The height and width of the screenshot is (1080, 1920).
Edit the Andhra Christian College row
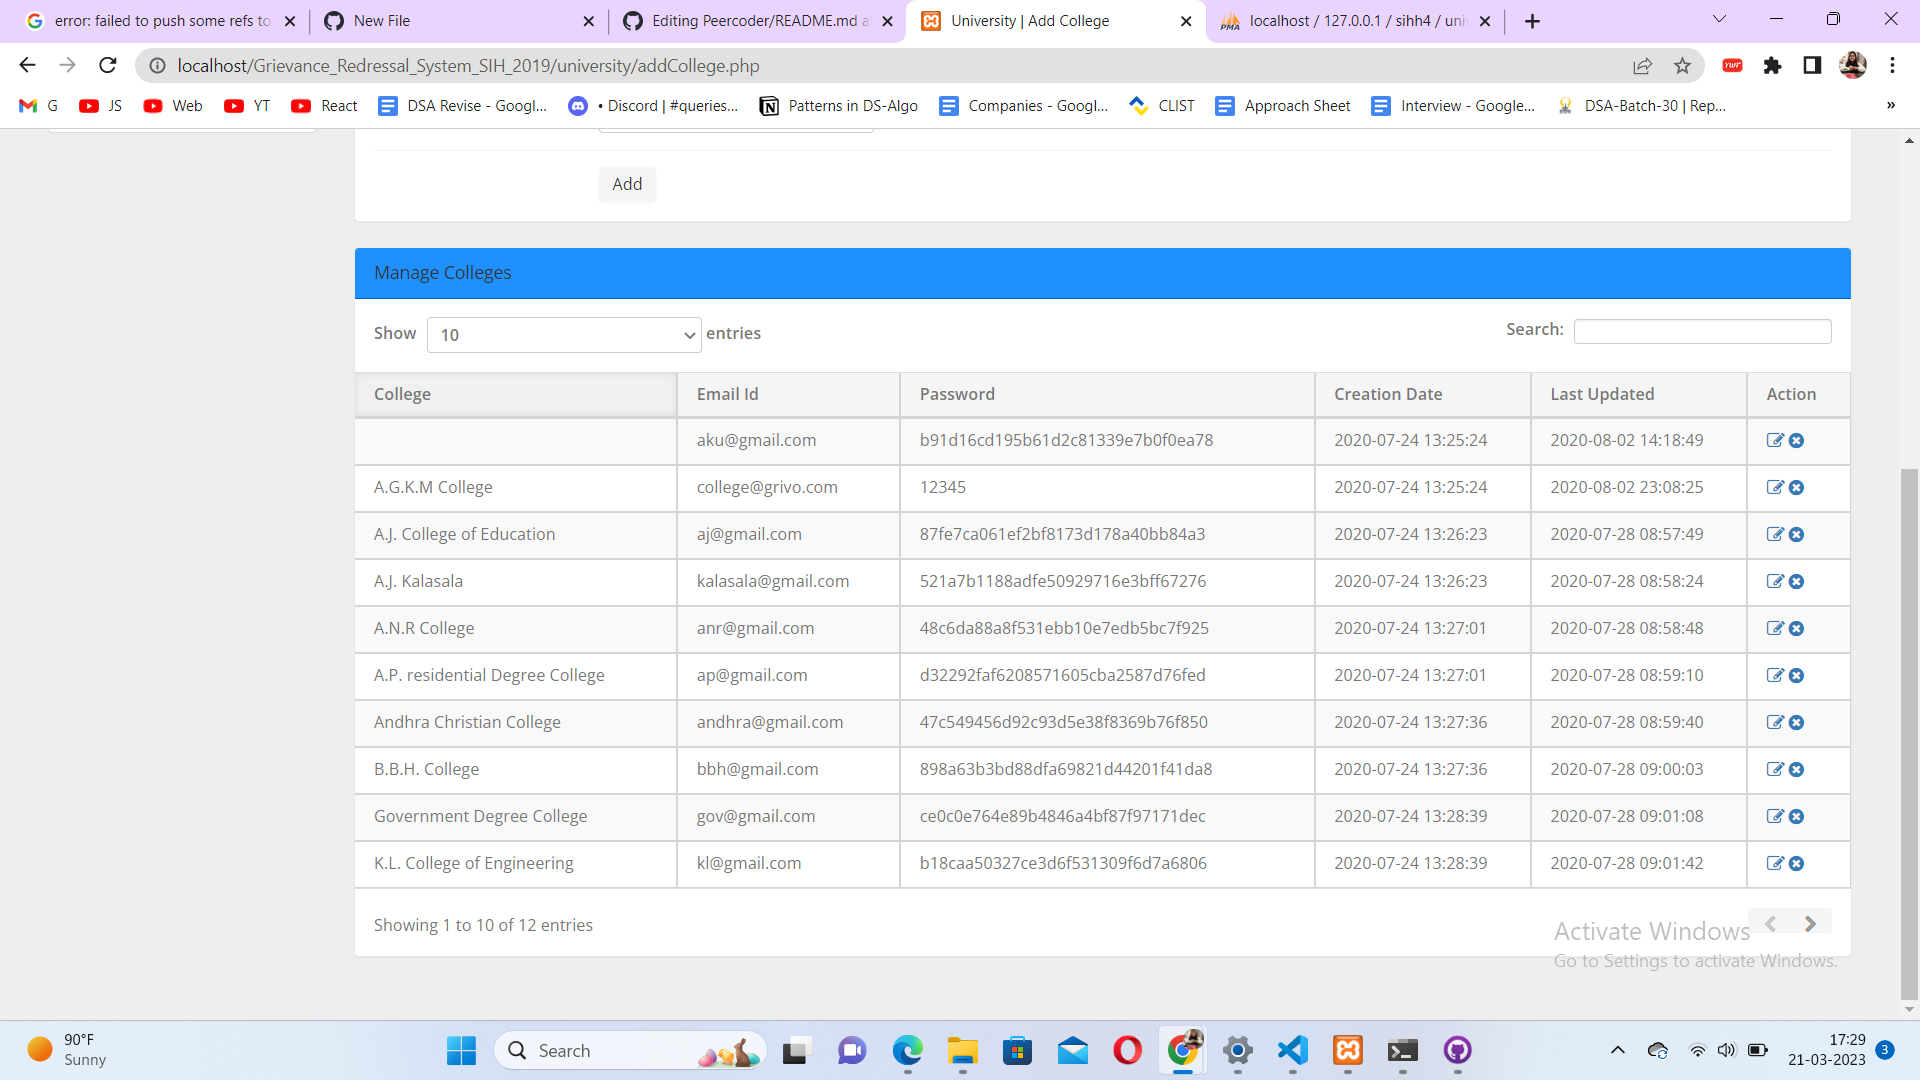(1775, 723)
